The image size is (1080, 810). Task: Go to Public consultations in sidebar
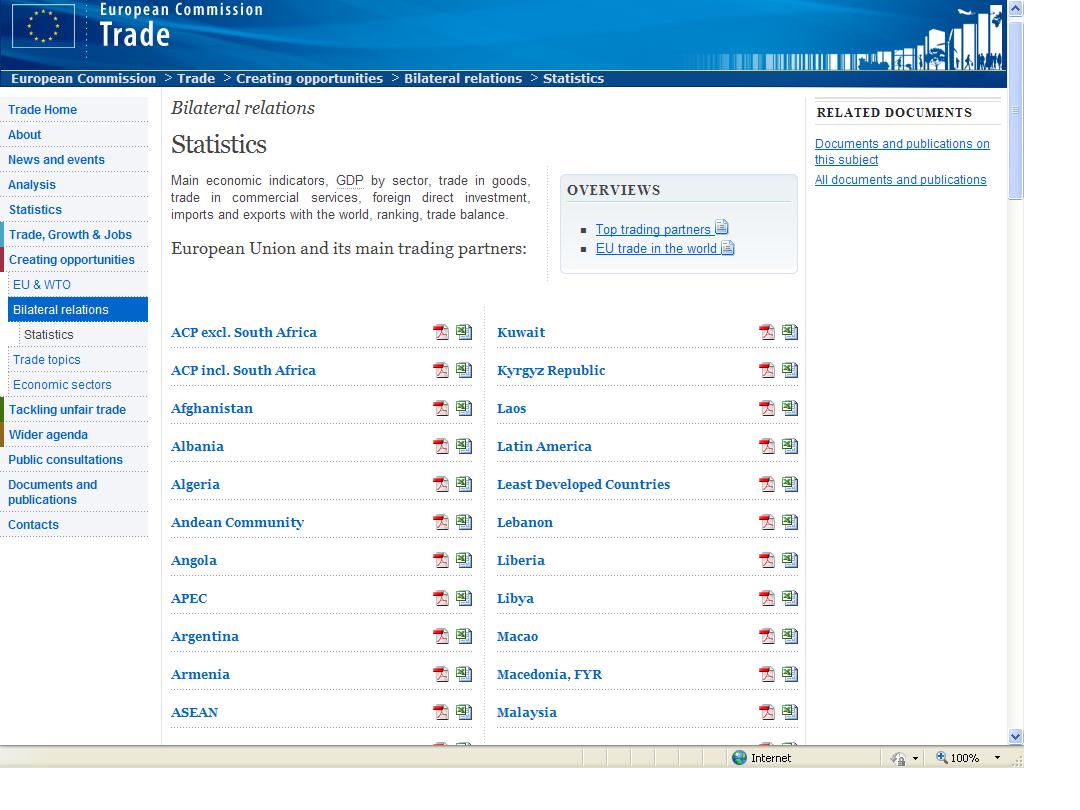[65, 460]
